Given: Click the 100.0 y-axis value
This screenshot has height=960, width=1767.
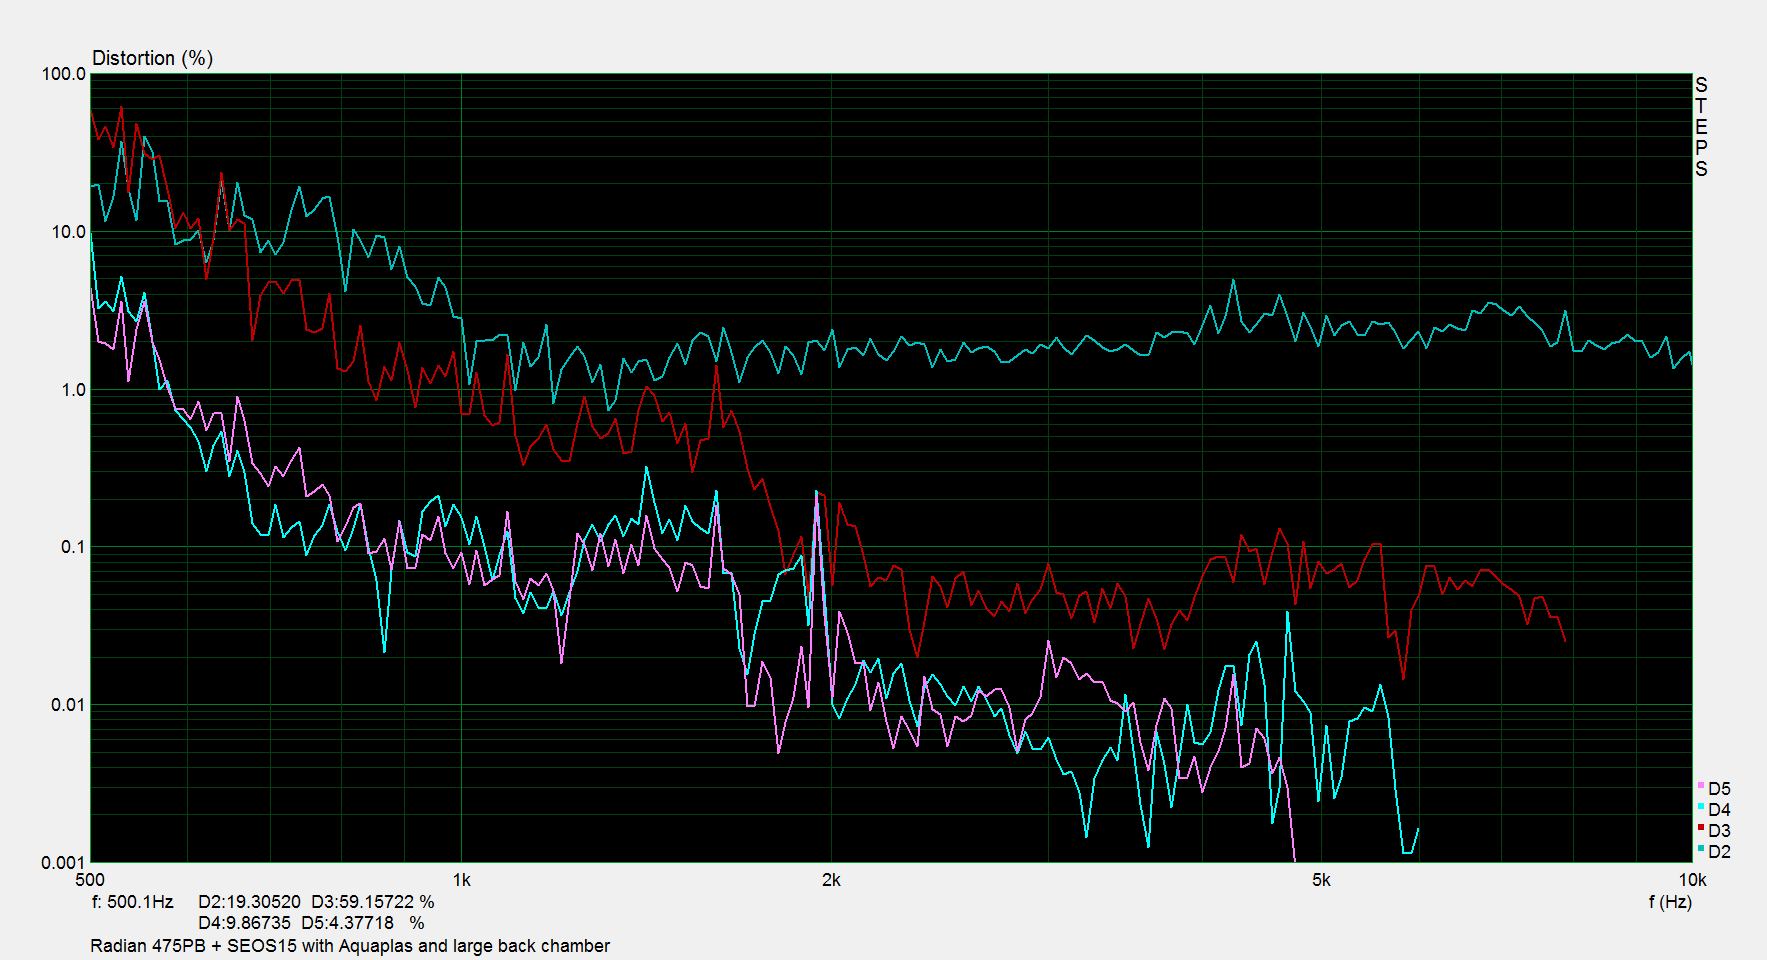Looking at the screenshot, I should 64,74.
